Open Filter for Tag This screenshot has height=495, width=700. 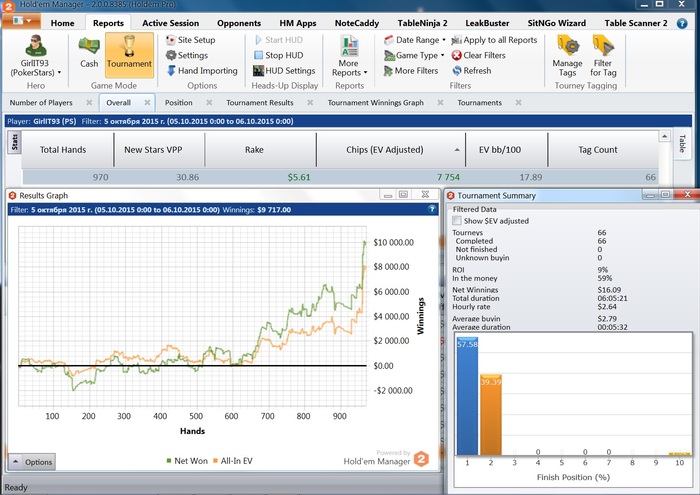tap(603, 56)
